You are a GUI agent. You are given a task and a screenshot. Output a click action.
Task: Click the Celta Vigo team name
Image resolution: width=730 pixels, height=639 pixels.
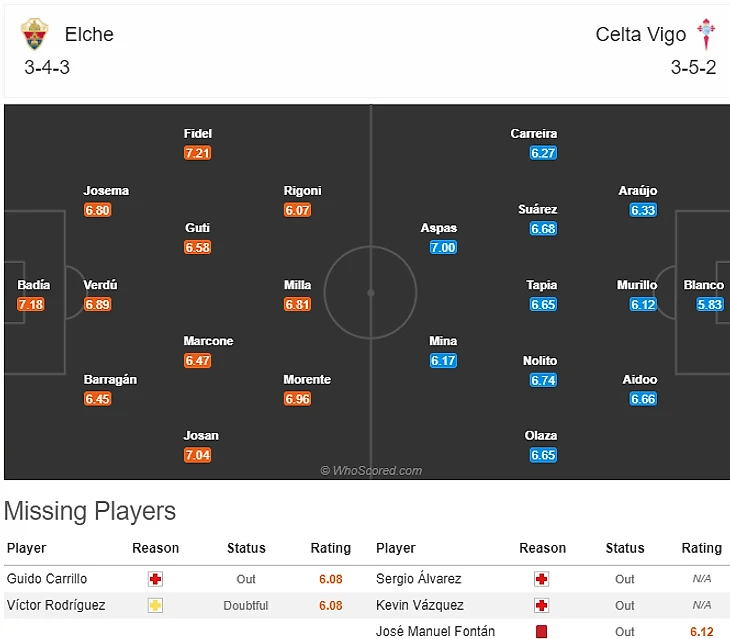click(640, 34)
